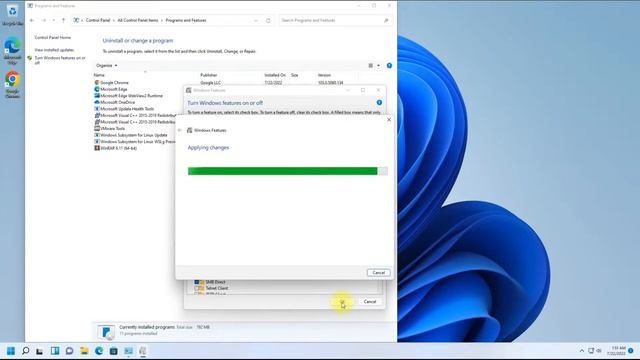Go back in Programs and Features window

point(32,20)
